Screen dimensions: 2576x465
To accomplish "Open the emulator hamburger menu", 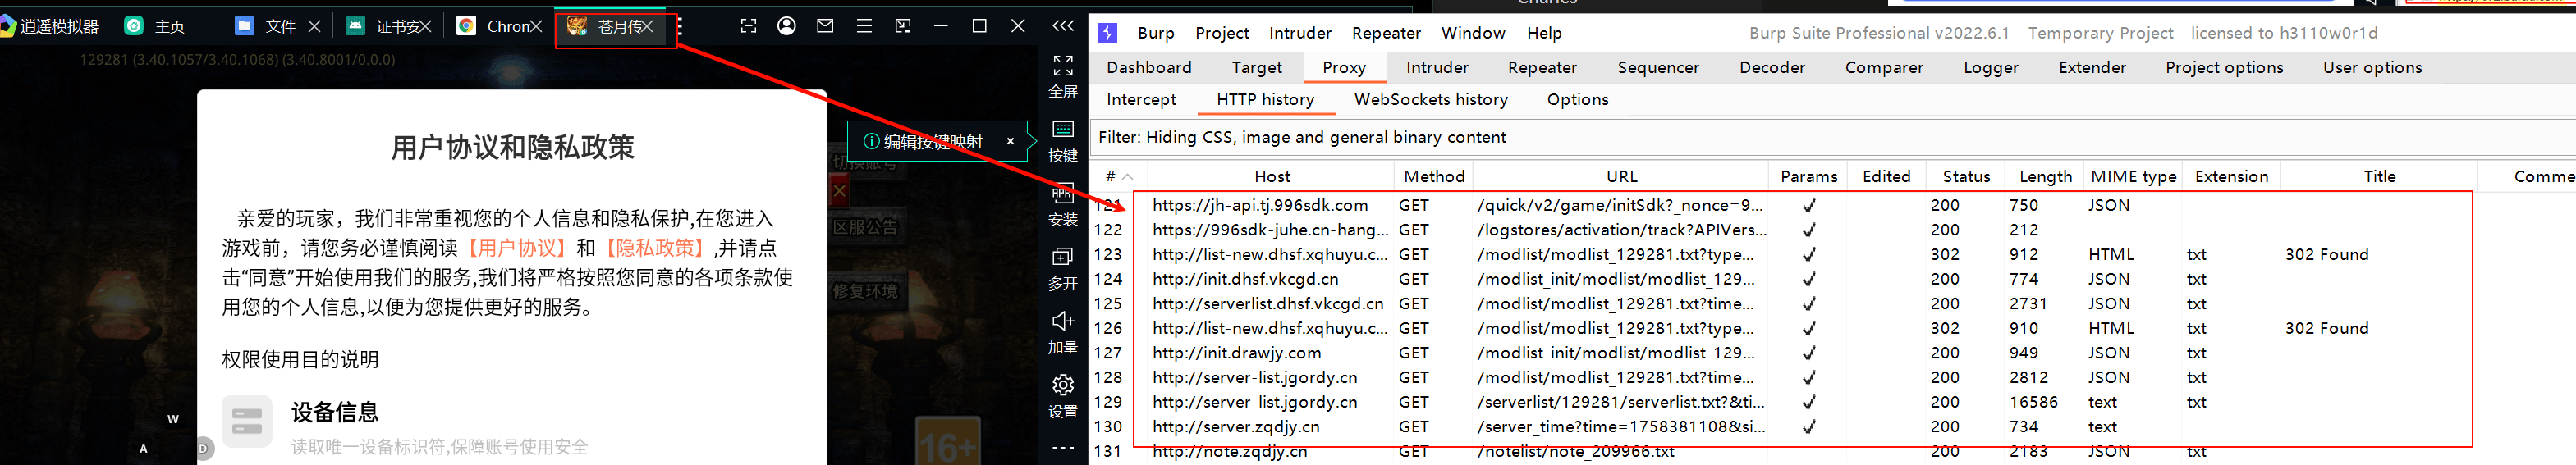I will coord(864,26).
